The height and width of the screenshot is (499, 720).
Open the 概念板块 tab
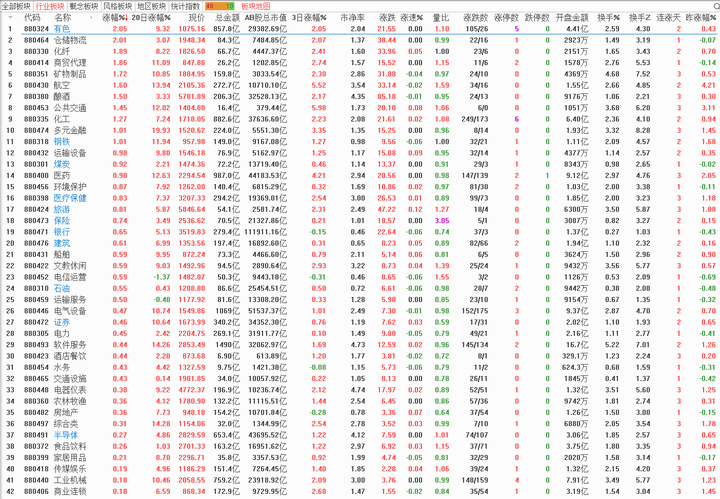point(84,6)
